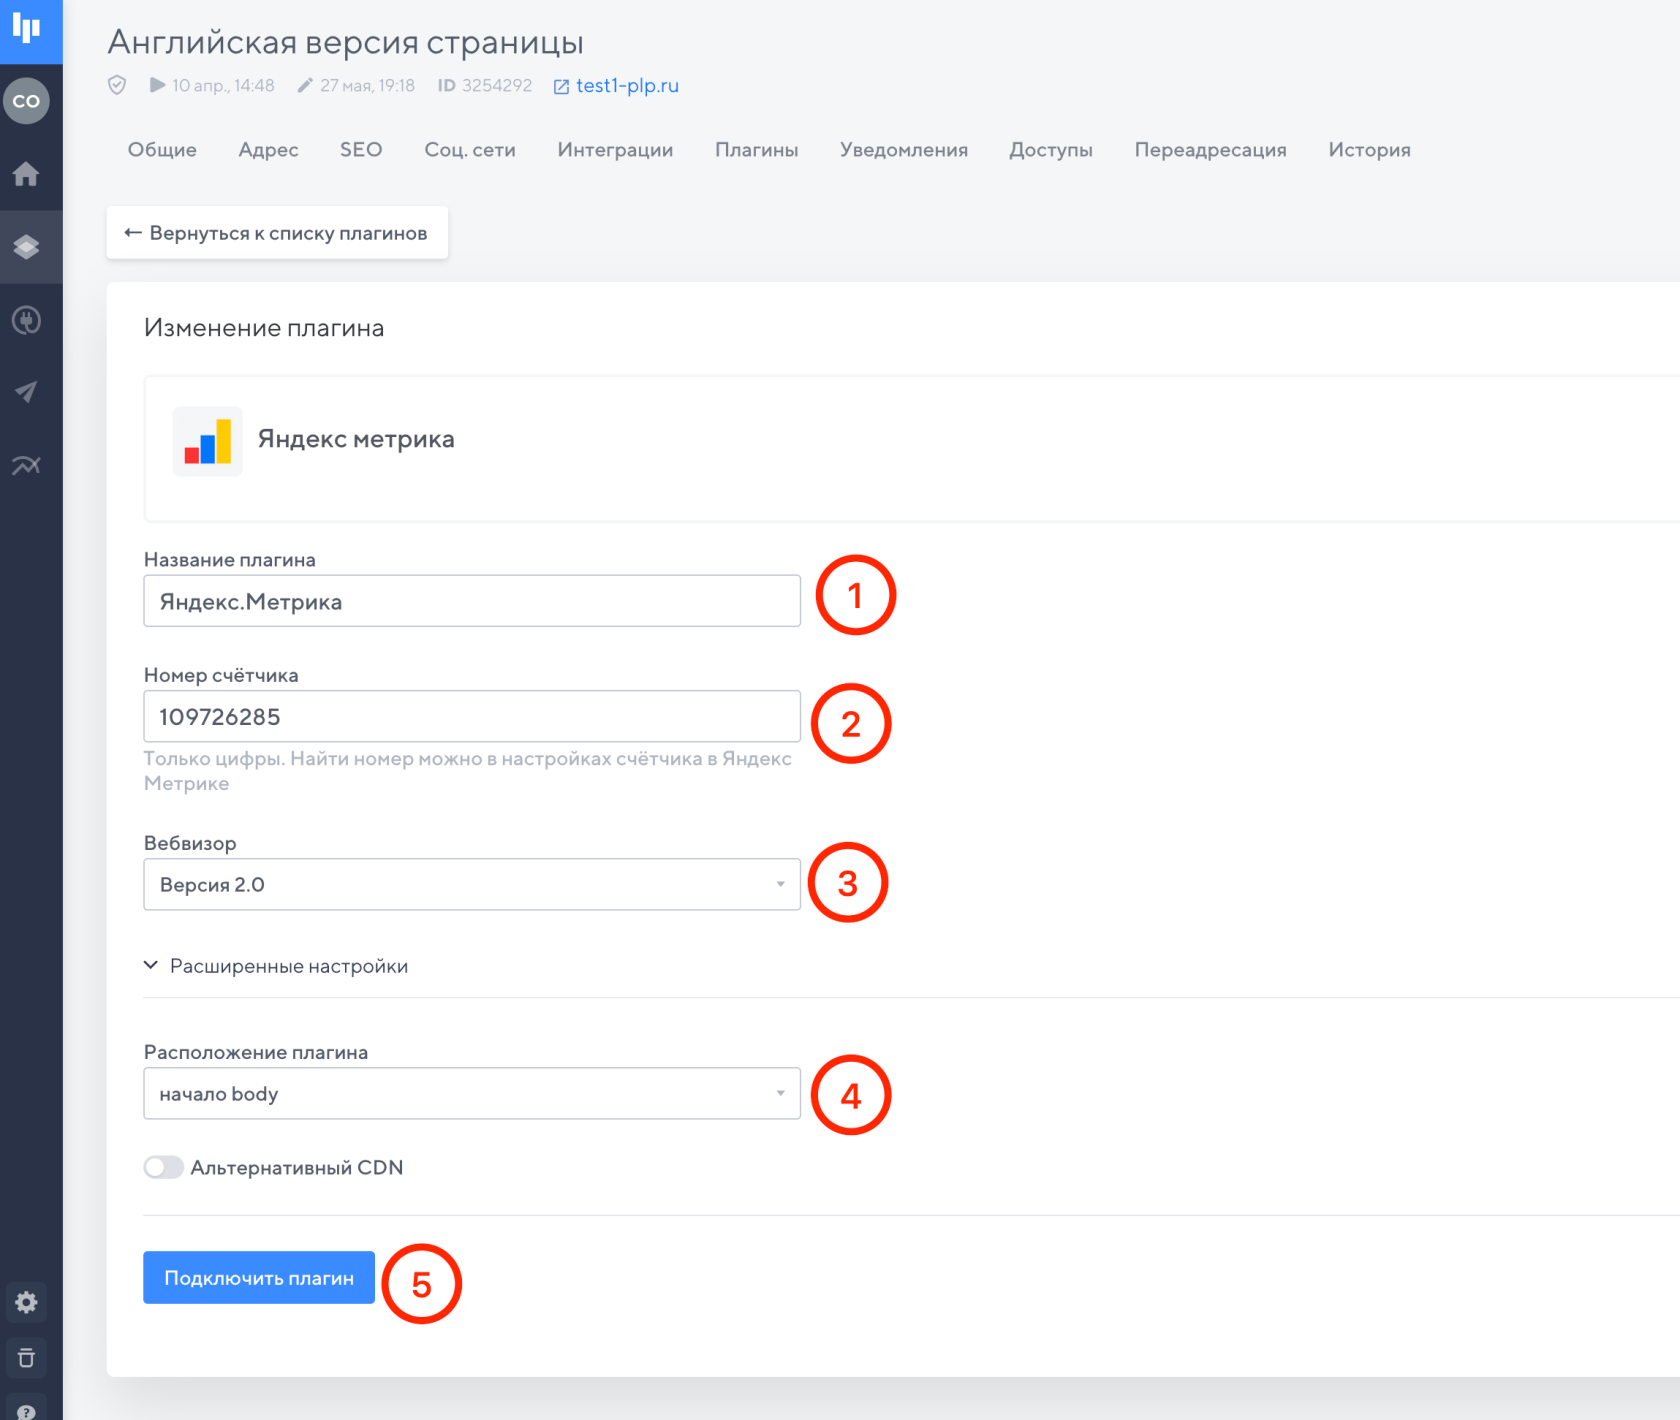This screenshot has height=1420, width=1680.
Task: Switch to the Уведомления tab
Action: coord(904,150)
